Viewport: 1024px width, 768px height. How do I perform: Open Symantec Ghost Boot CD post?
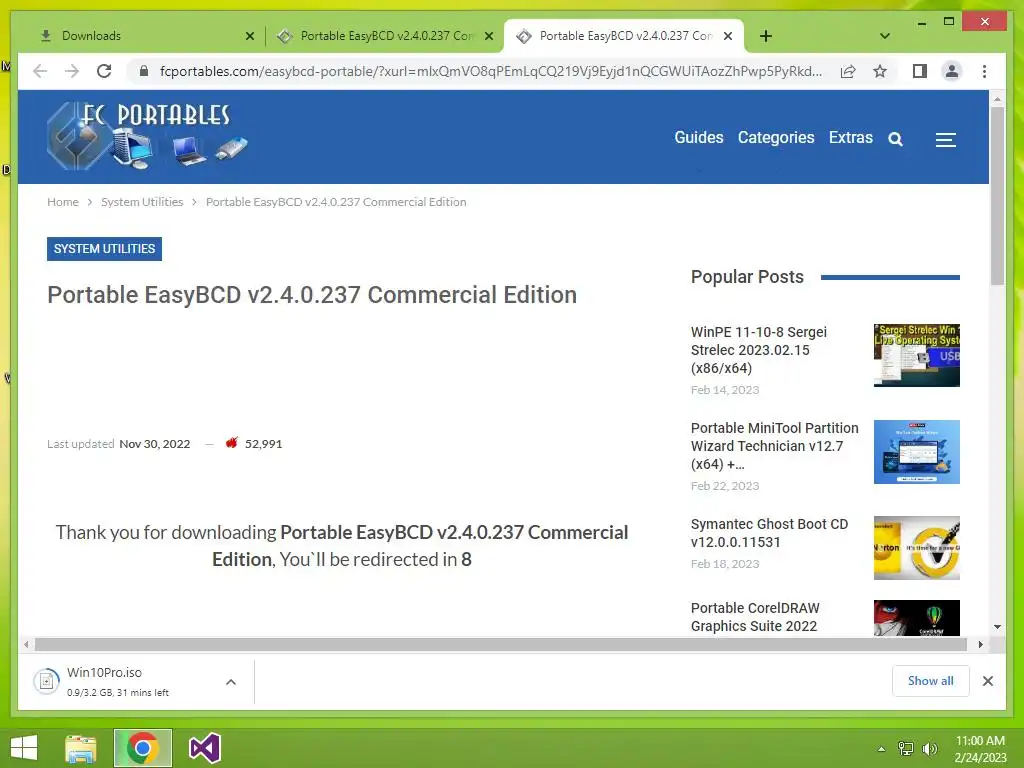tap(769, 533)
